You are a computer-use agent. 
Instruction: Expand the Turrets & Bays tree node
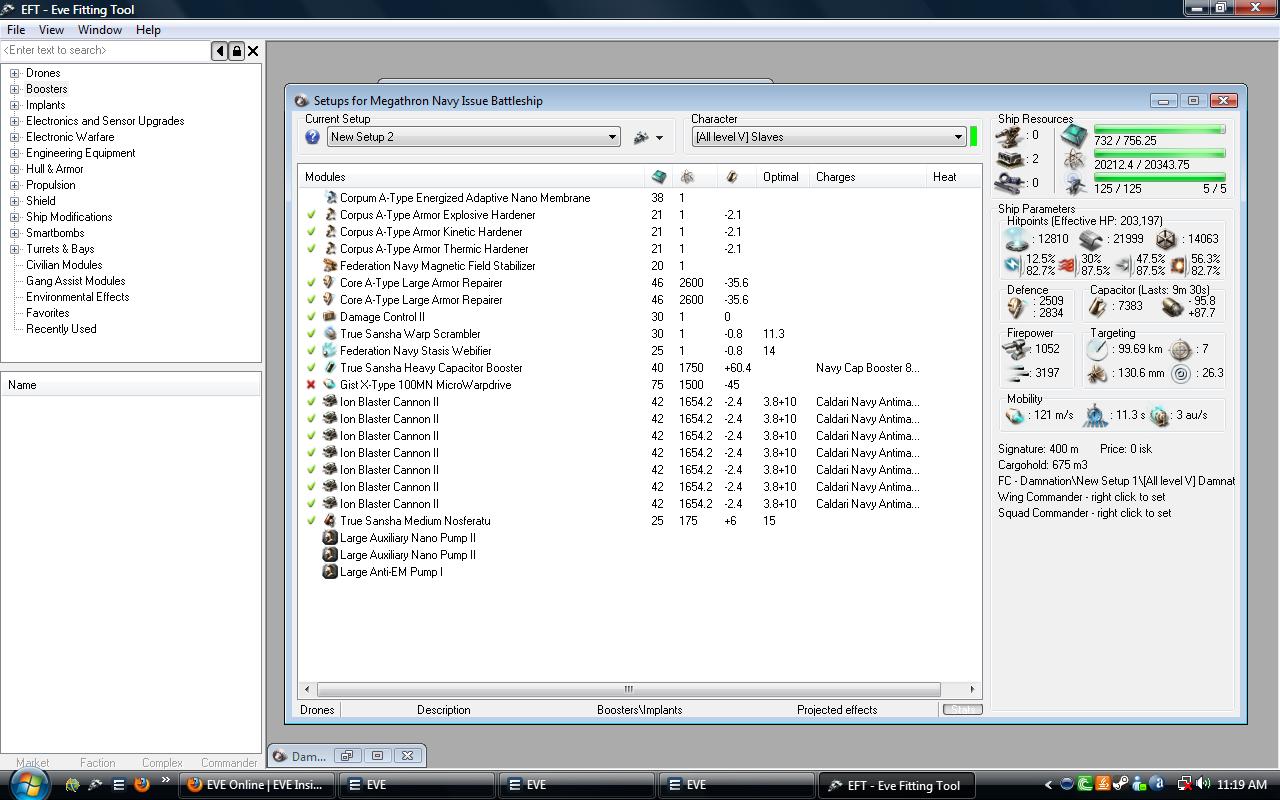click(15, 249)
